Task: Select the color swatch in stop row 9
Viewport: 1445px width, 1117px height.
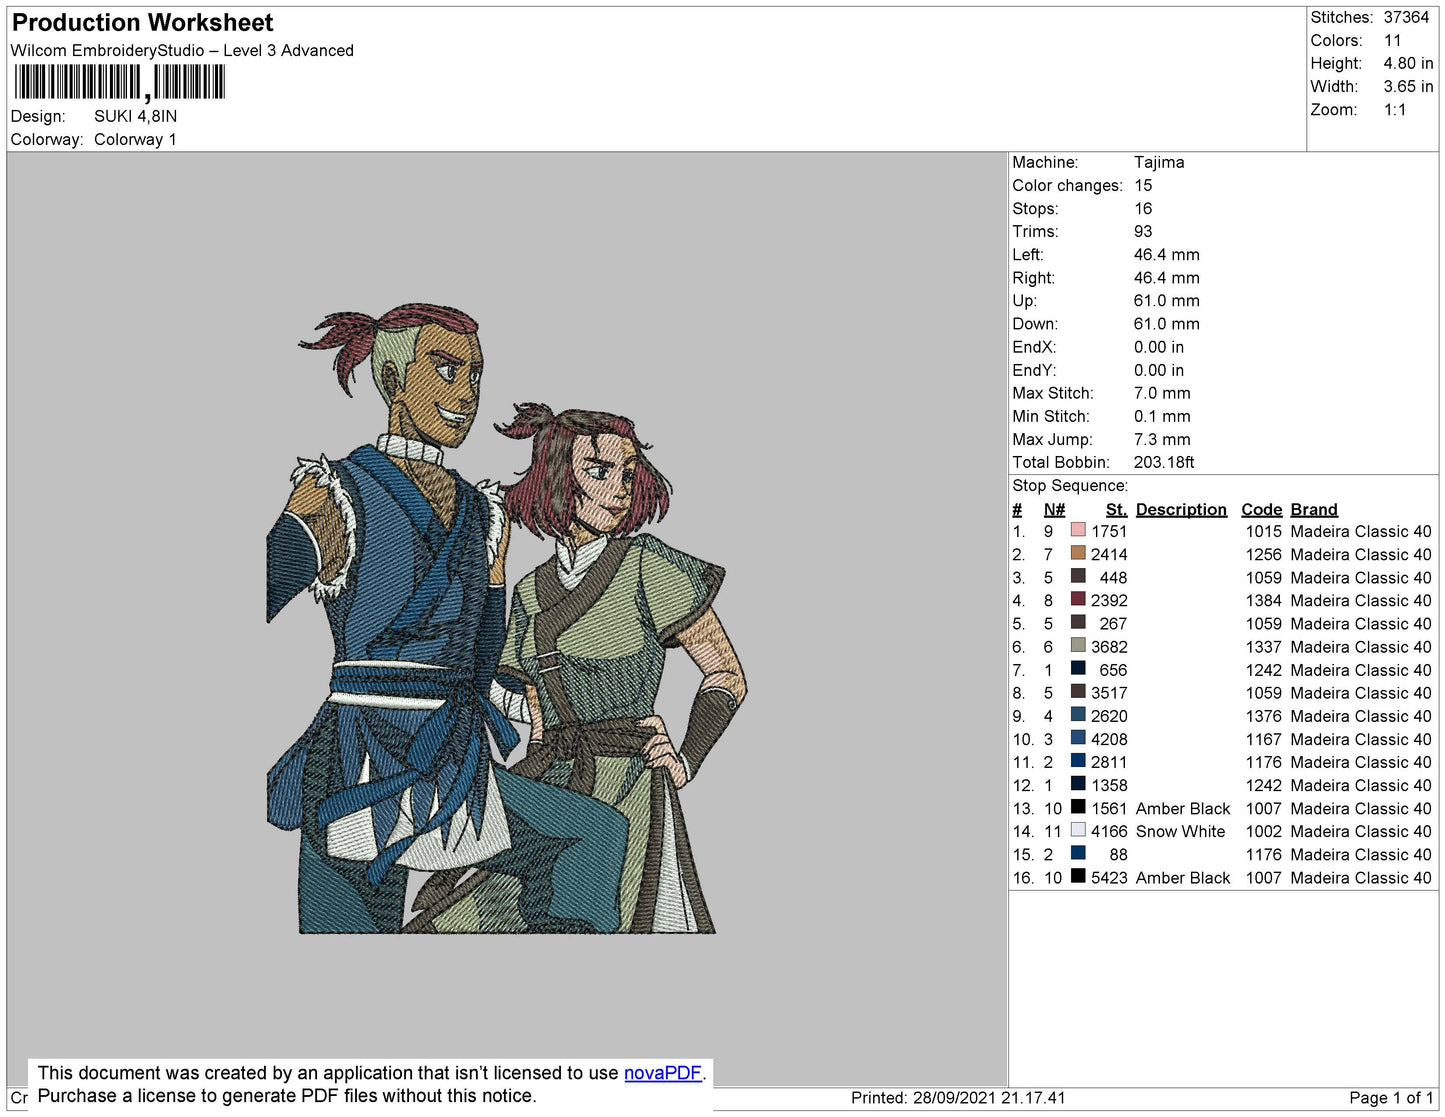Action: [x=1078, y=715]
